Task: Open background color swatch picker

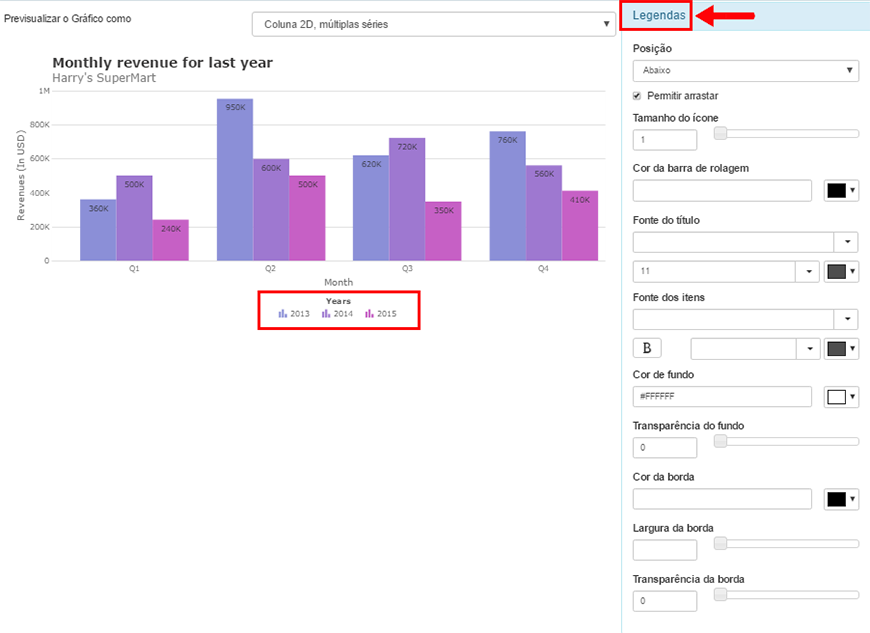Action: [841, 397]
